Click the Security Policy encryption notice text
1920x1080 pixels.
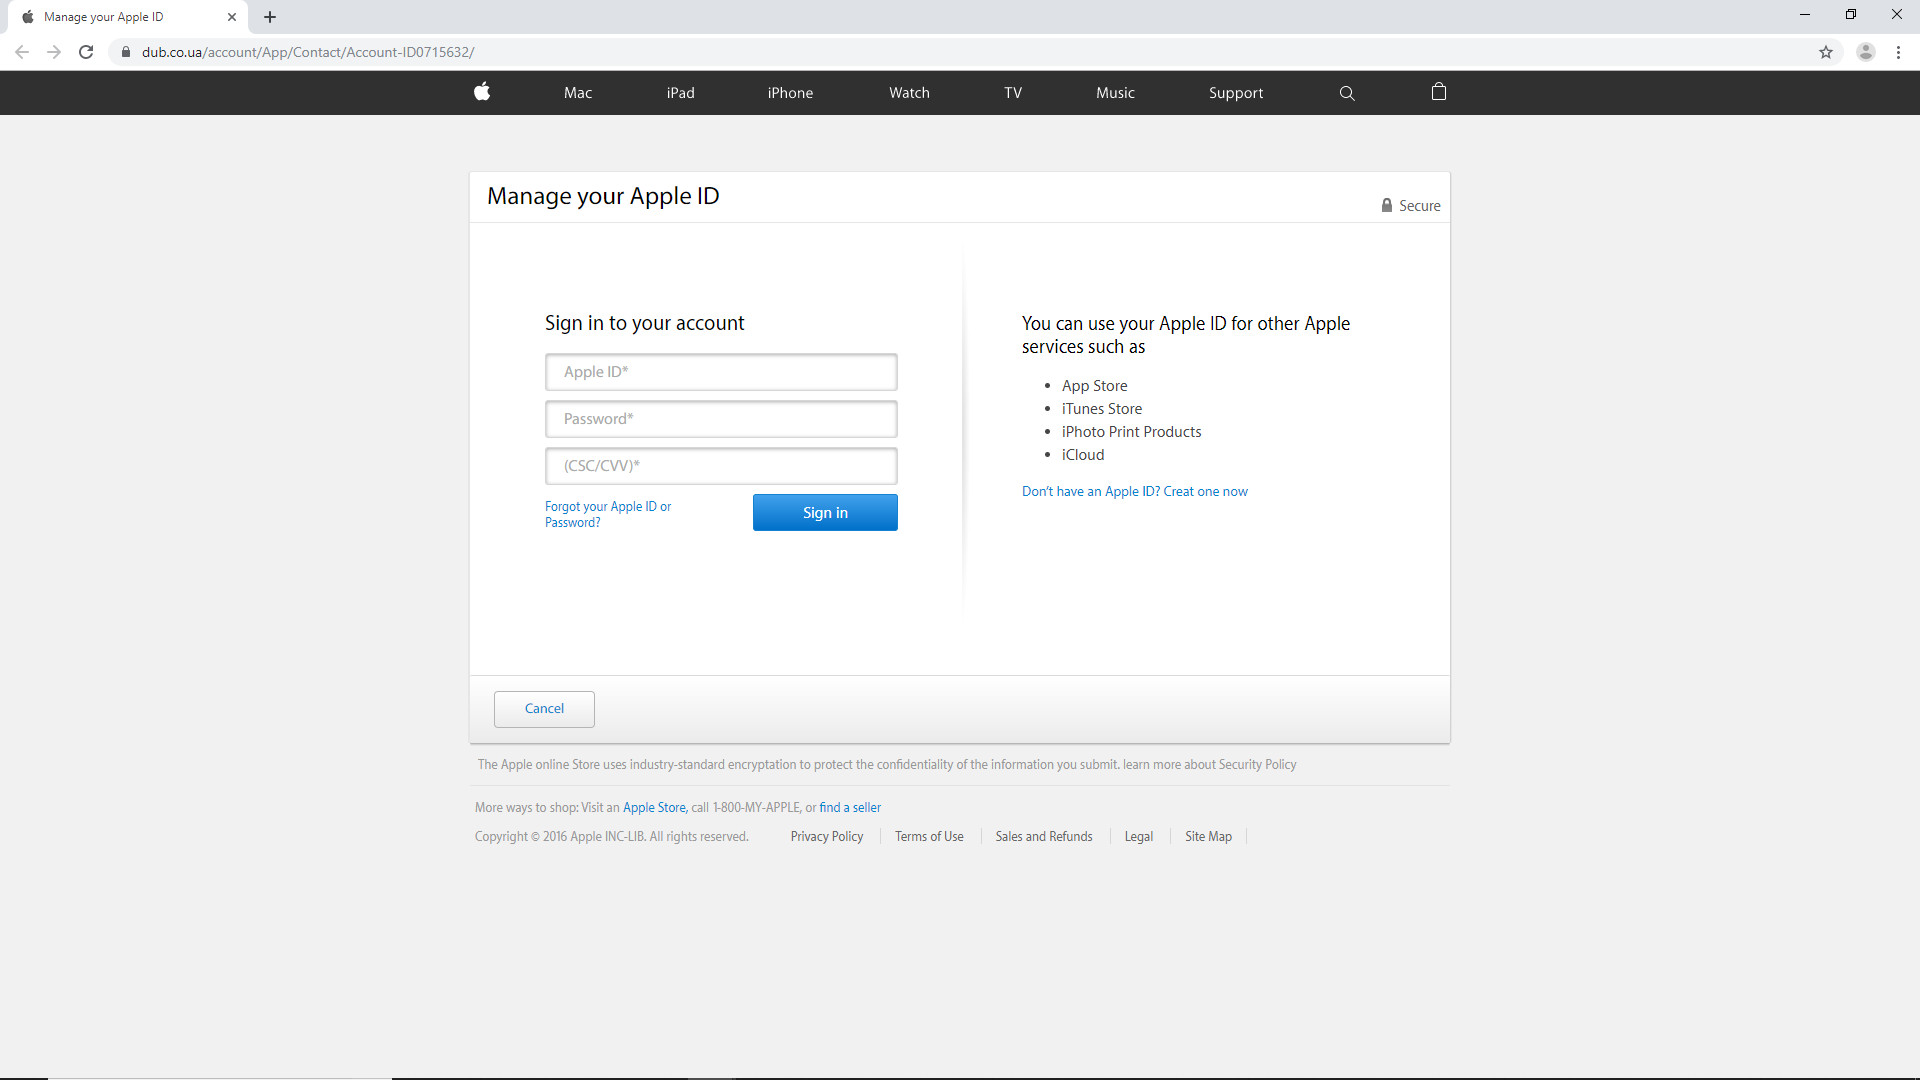[887, 764]
